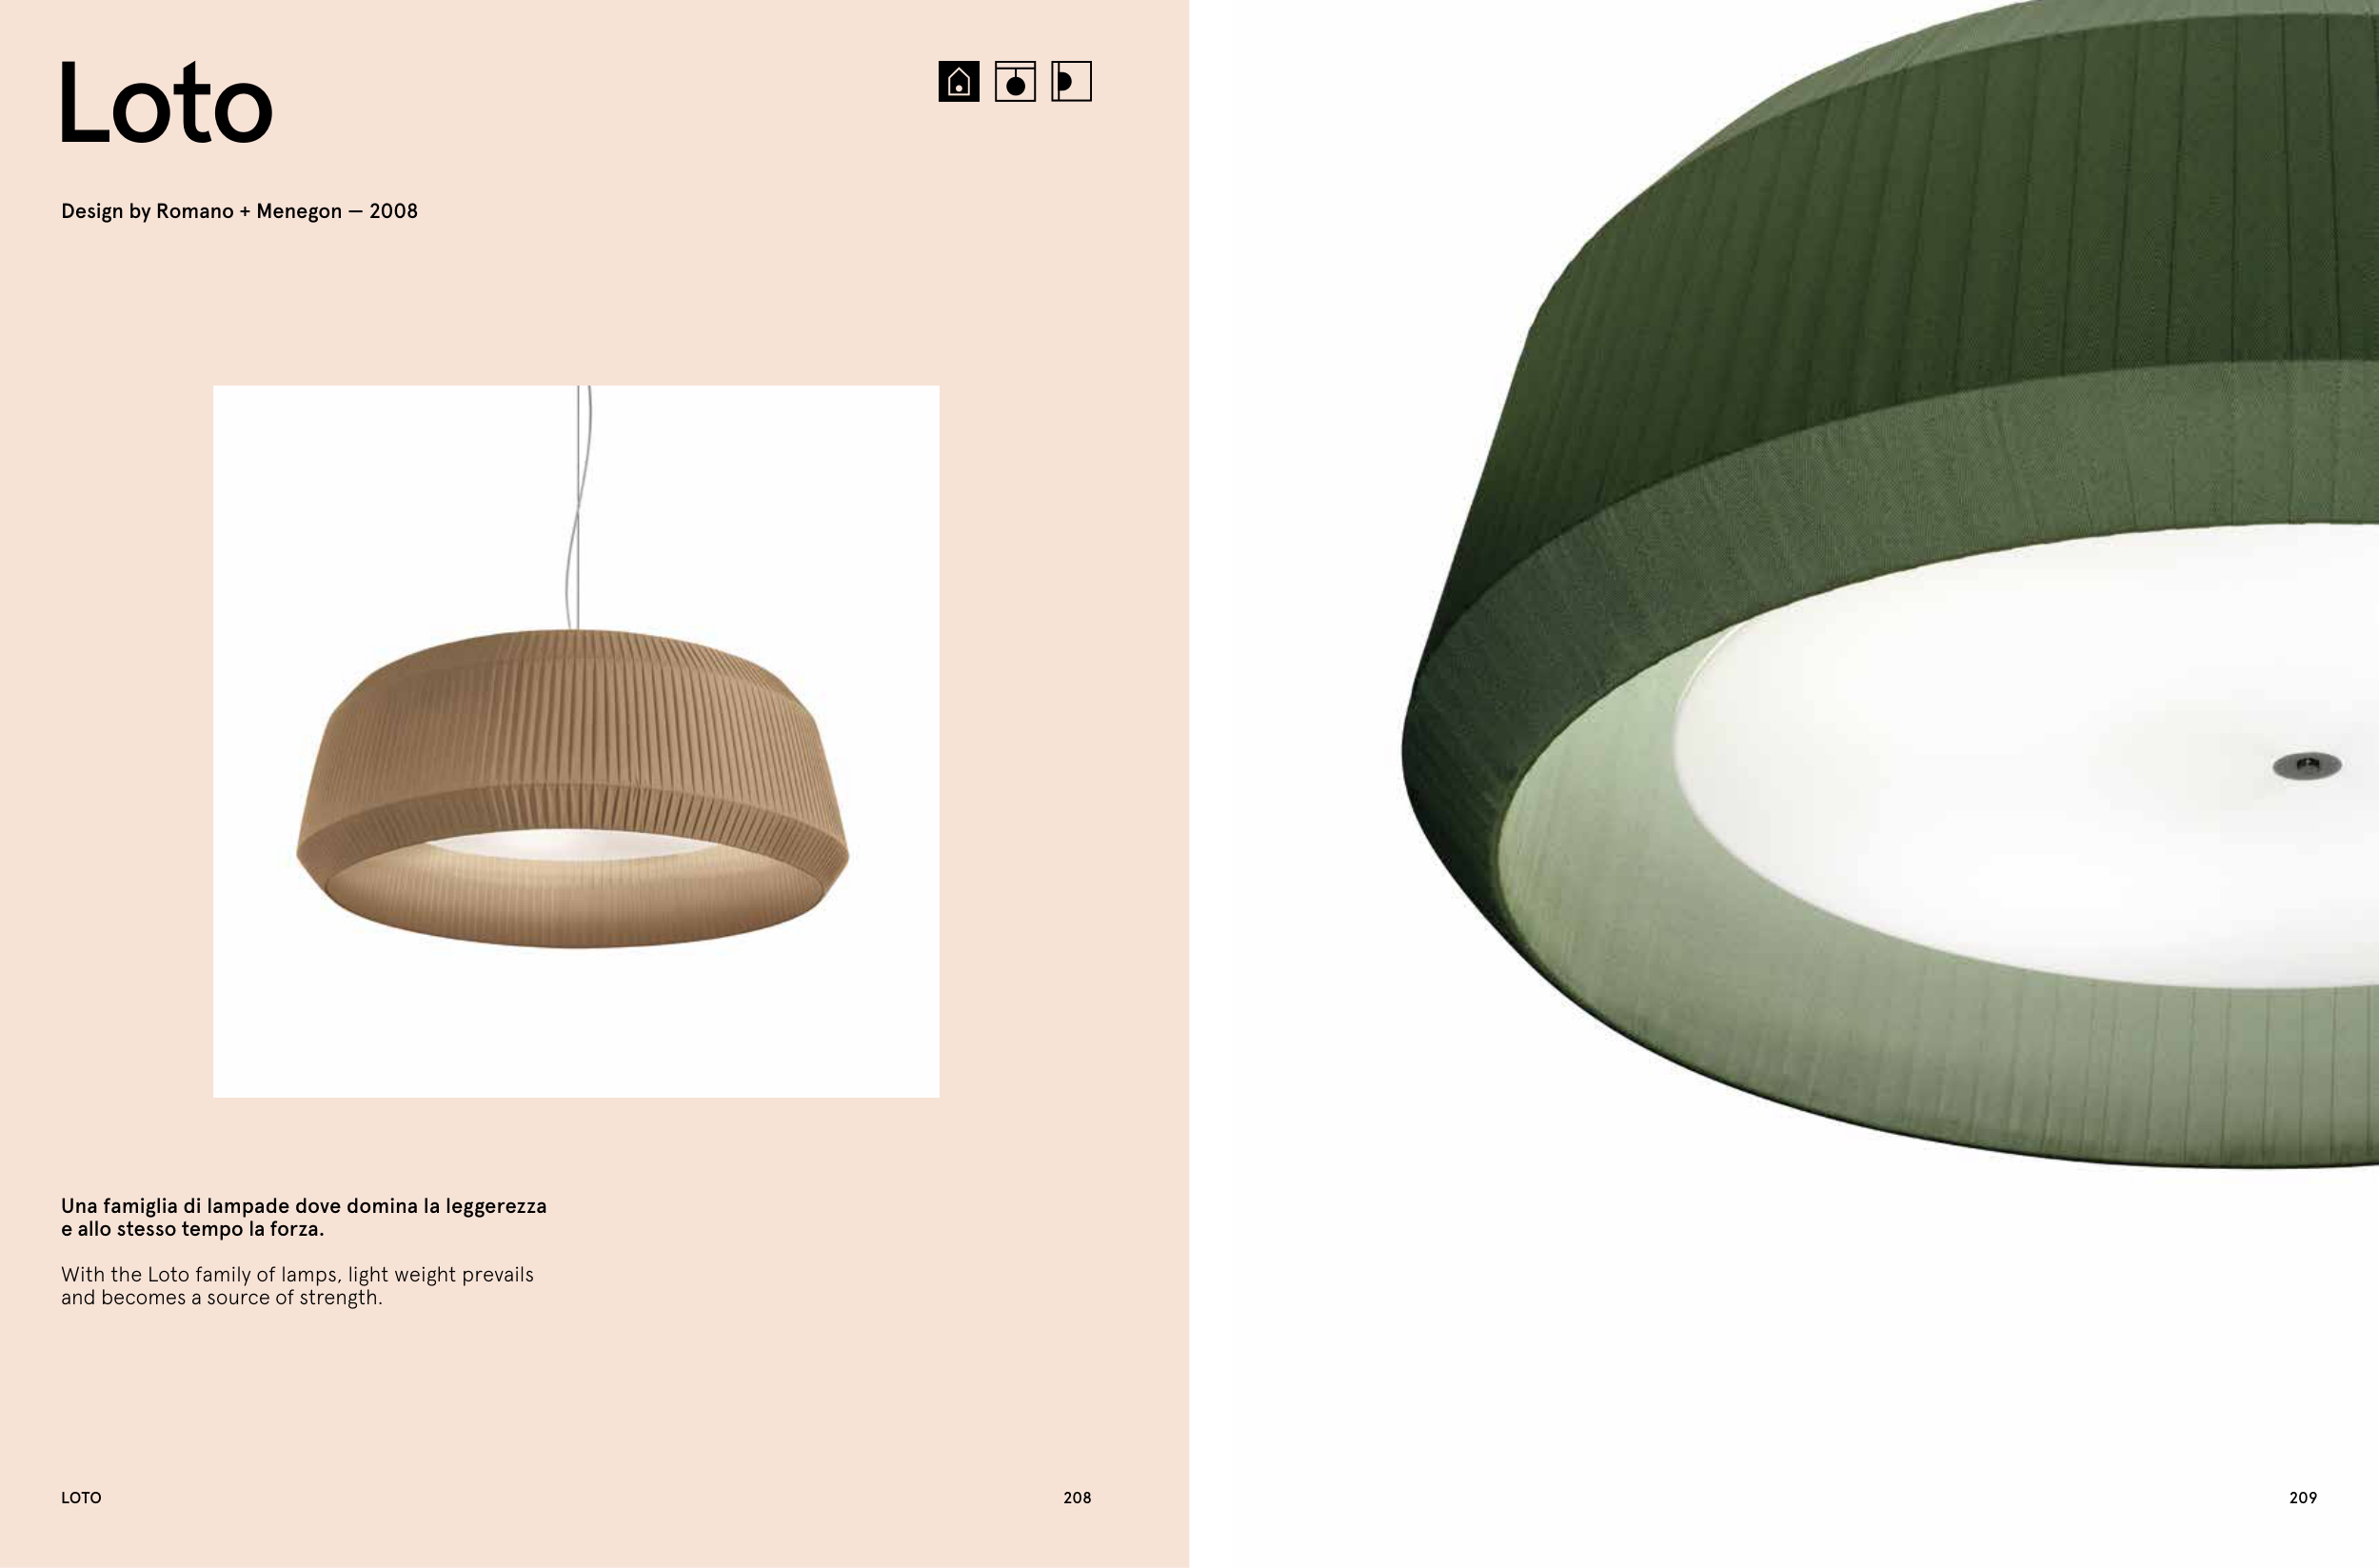Click the Italian description paragraph
This screenshot has height=1568, width=2379.
pos(304,1217)
